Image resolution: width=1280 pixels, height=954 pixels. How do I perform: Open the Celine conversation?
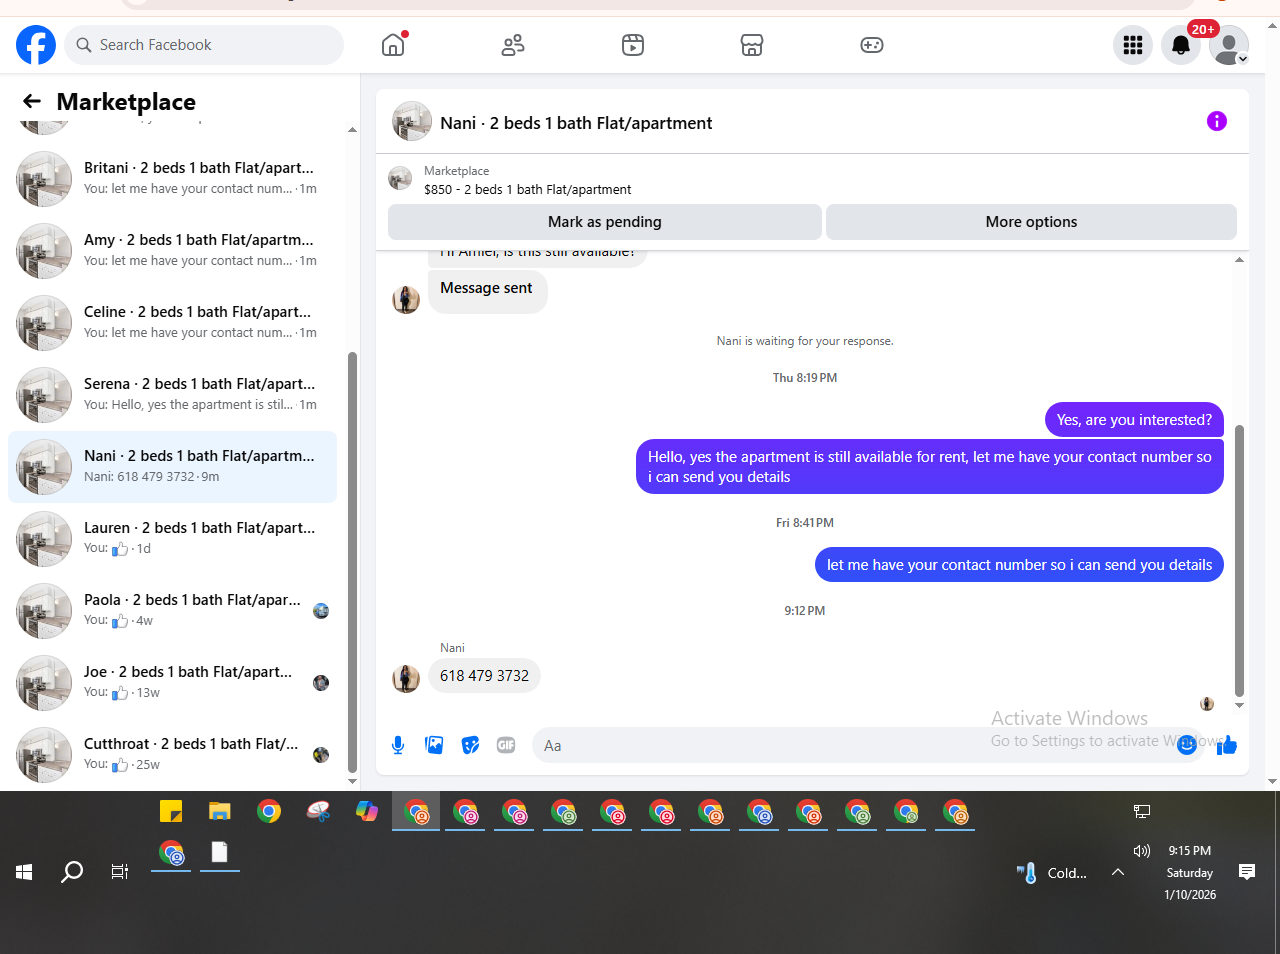(172, 323)
